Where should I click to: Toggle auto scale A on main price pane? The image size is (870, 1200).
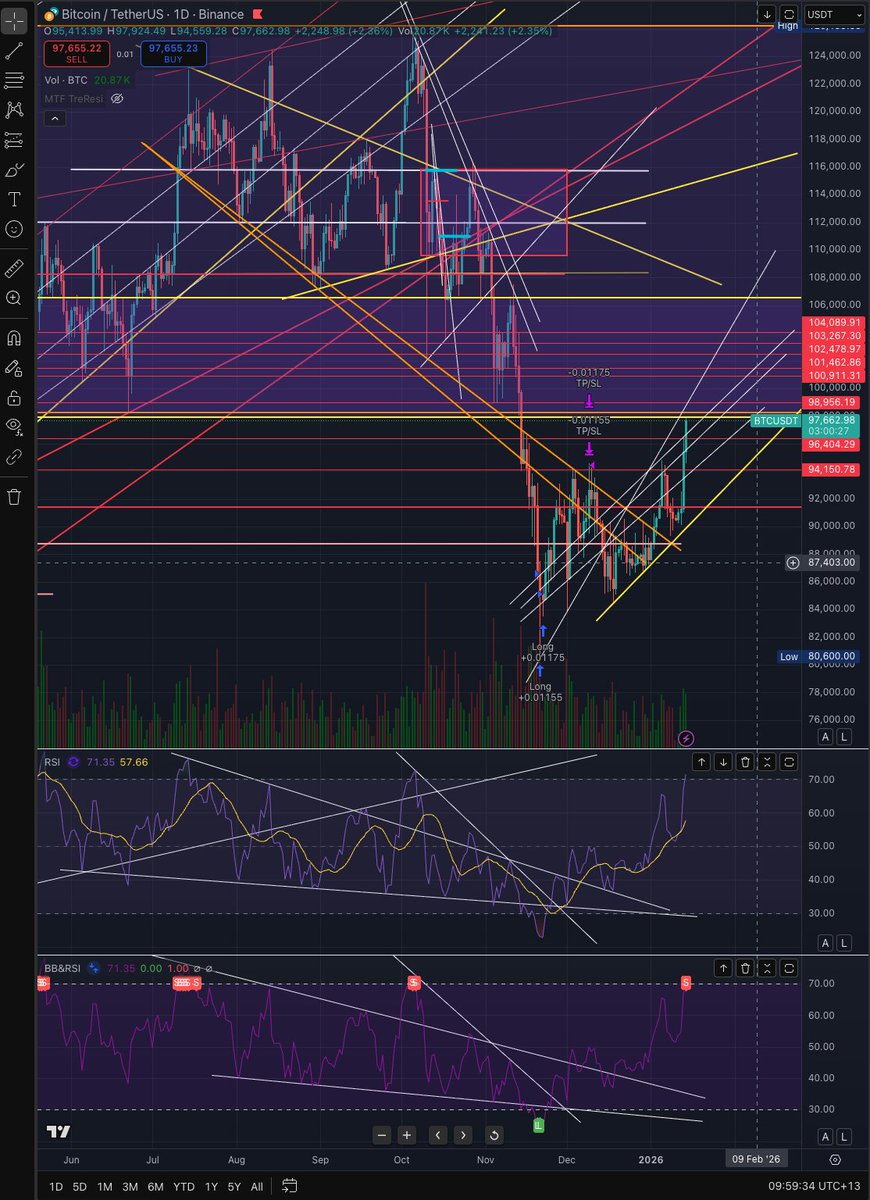click(x=825, y=736)
